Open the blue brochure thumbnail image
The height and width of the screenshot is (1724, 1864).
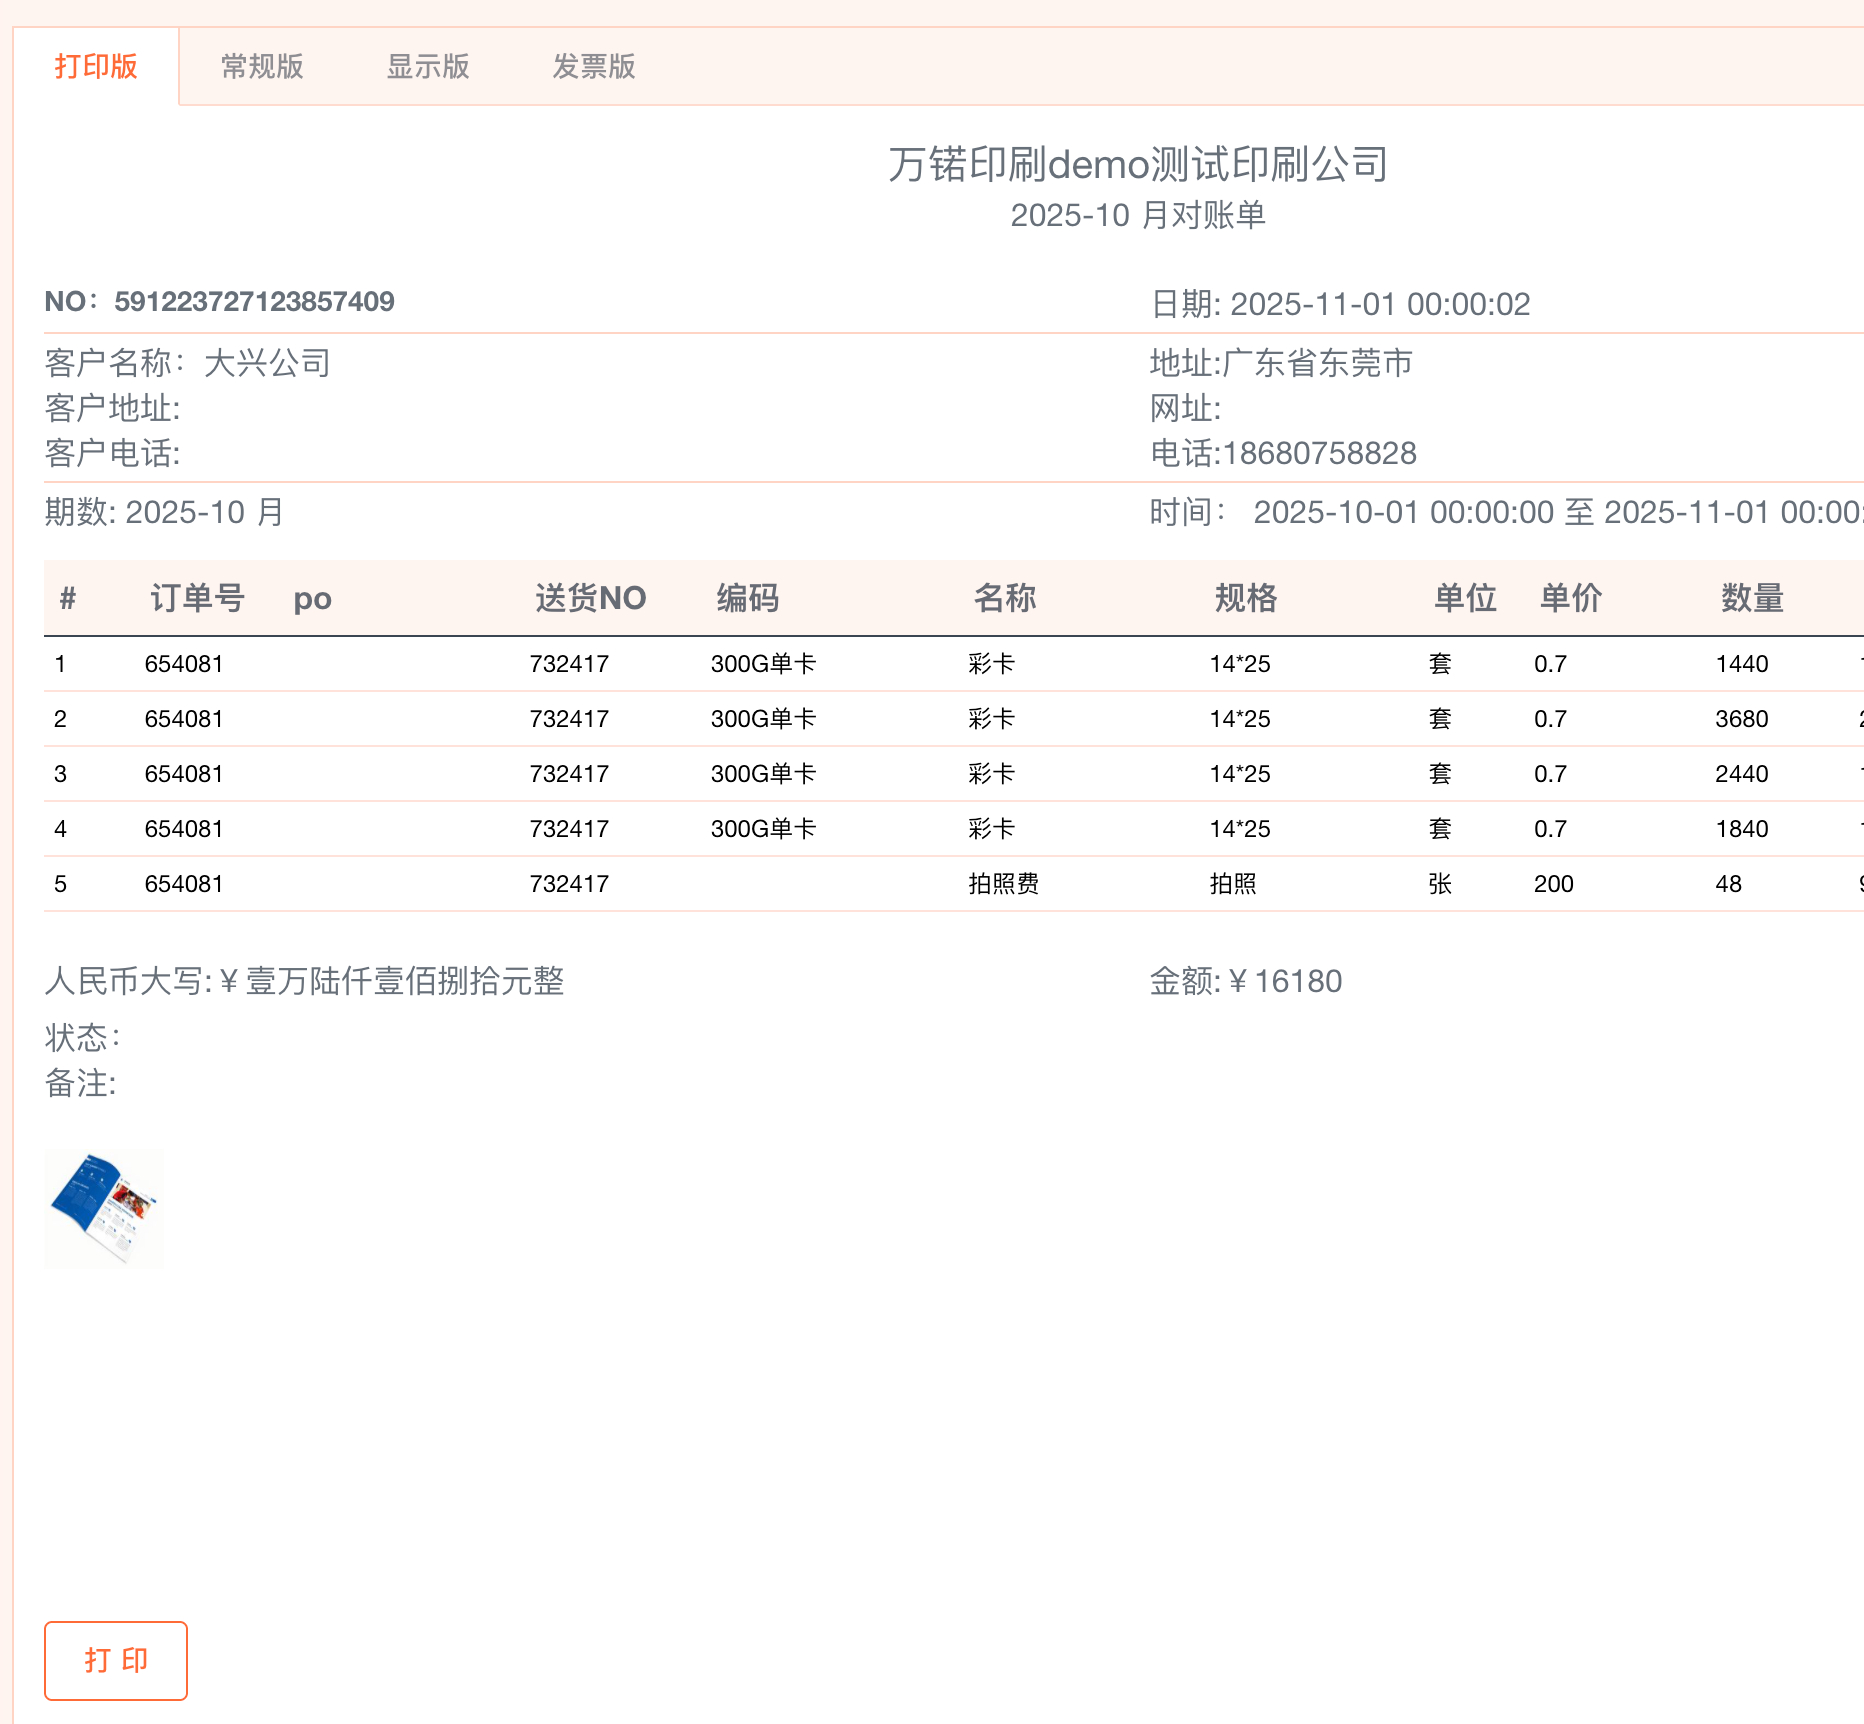tap(104, 1207)
